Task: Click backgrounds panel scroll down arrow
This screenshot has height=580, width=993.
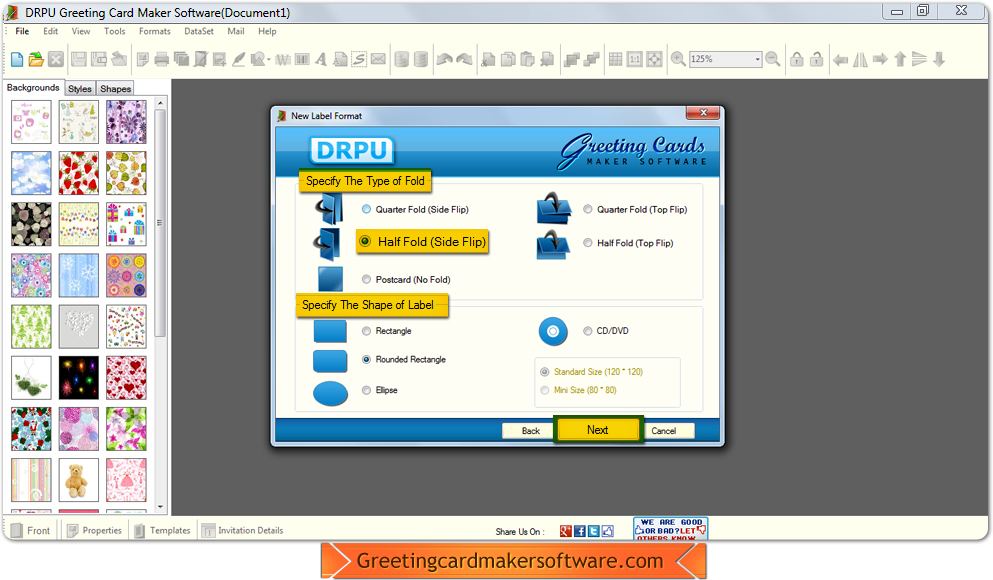Action: [x=160, y=507]
